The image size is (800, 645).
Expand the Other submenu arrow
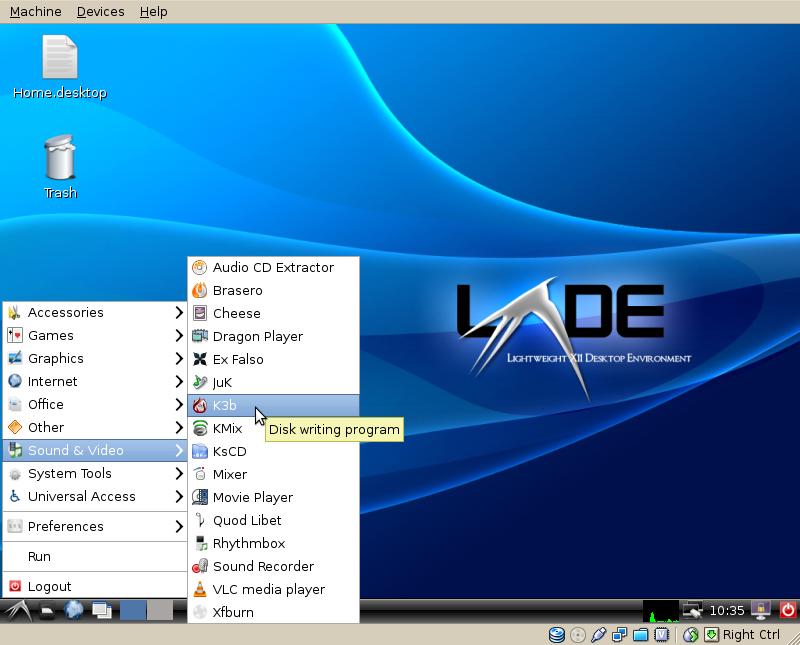click(179, 427)
